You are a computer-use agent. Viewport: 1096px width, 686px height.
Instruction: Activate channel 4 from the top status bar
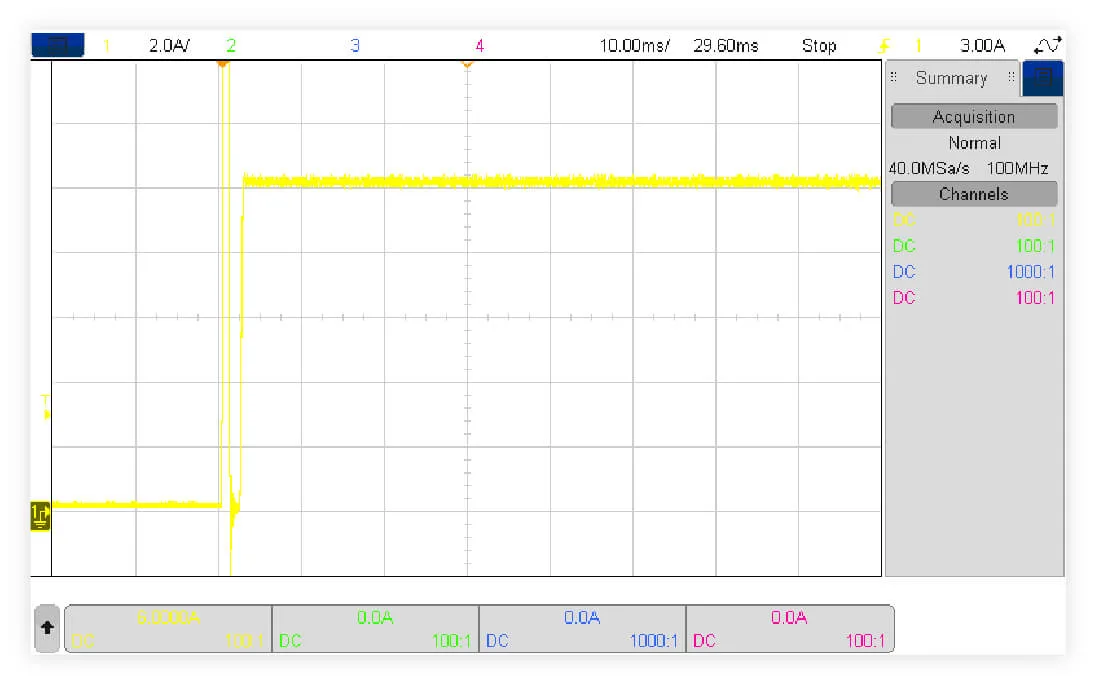(479, 45)
